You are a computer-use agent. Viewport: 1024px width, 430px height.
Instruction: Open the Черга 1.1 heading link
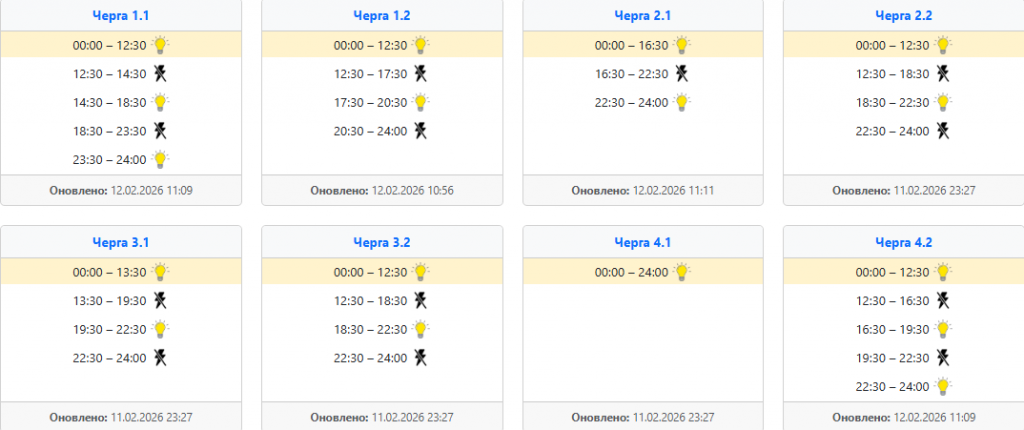(x=120, y=15)
